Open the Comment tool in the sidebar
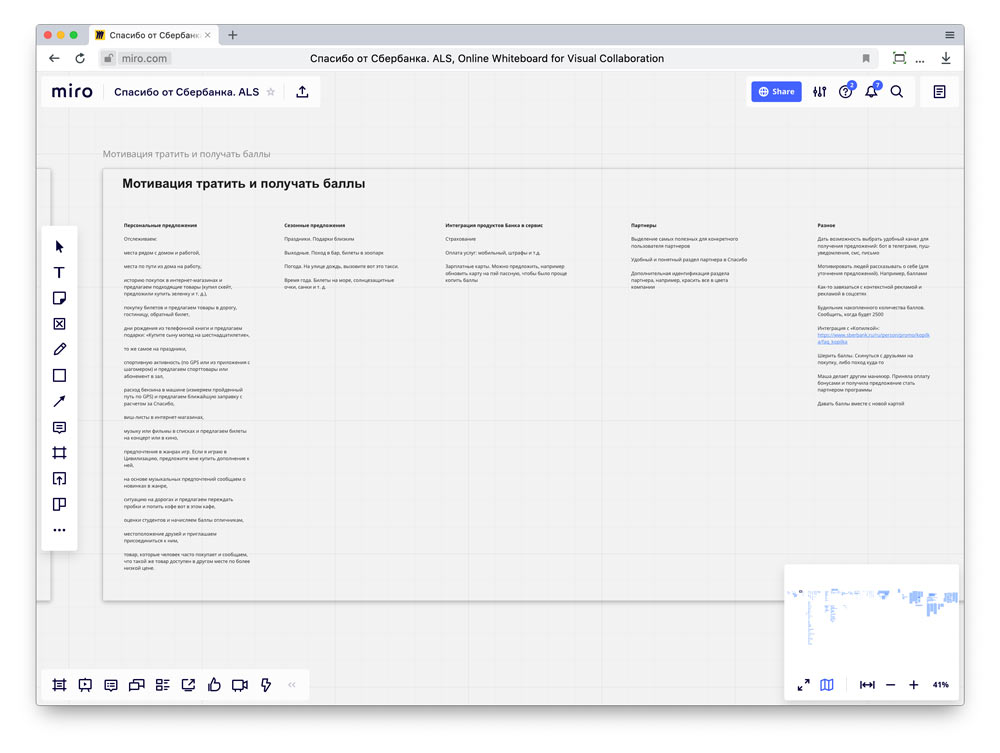The height and width of the screenshot is (753, 1000). [x=59, y=427]
